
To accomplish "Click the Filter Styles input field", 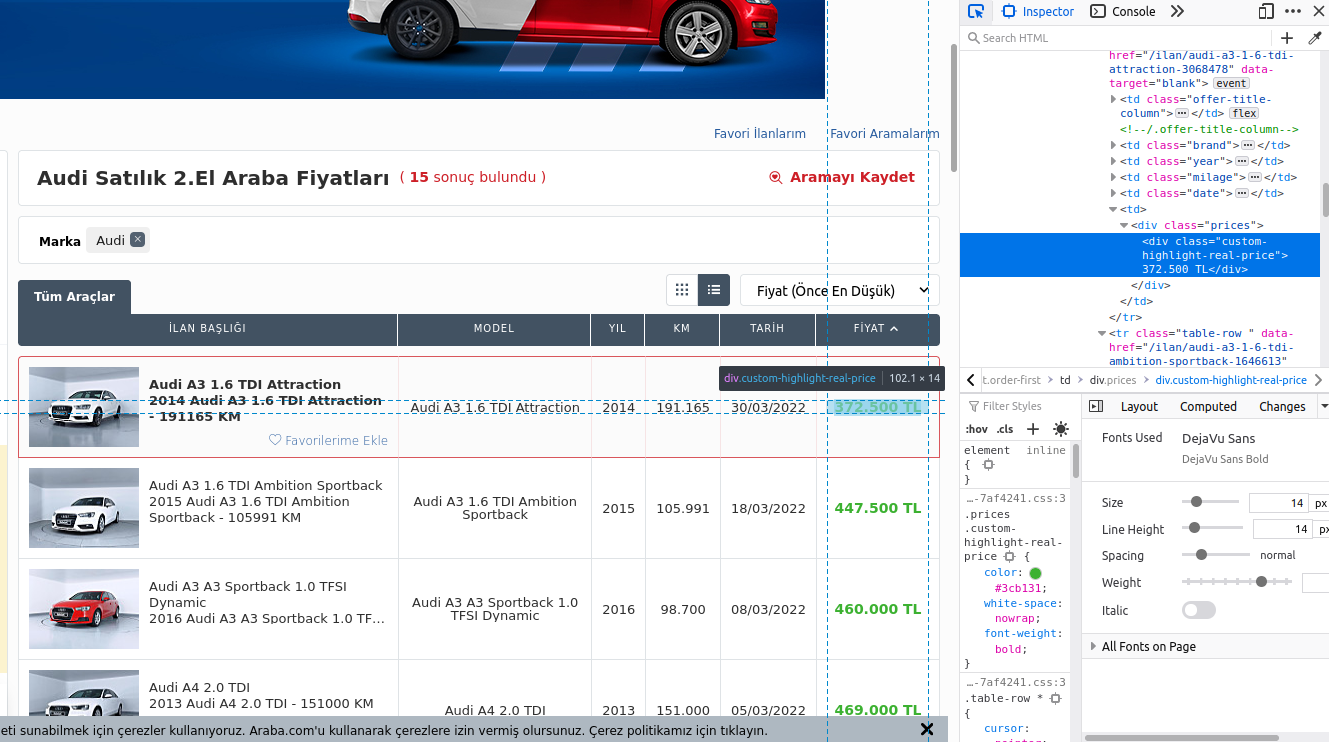I will [x=1020, y=406].
